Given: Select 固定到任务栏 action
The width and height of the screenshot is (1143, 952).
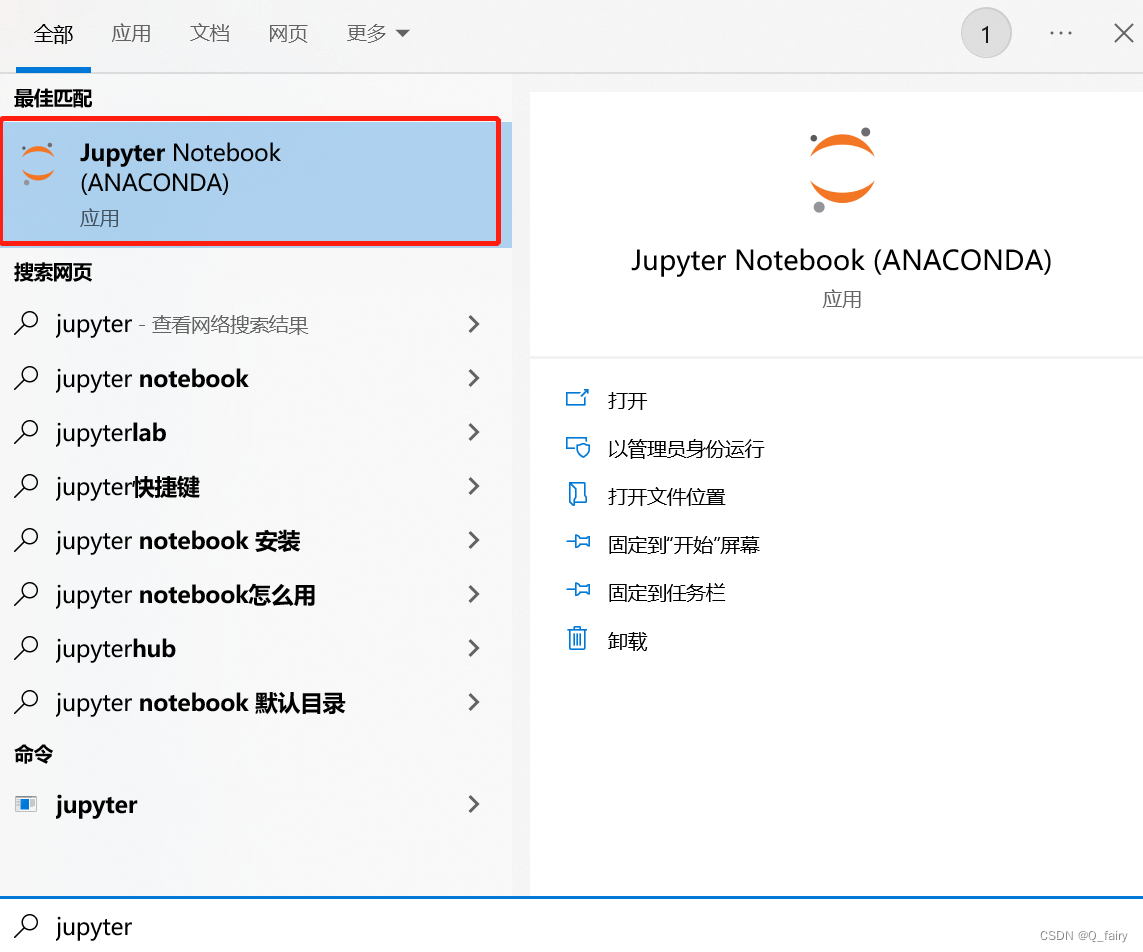Looking at the screenshot, I should click(667, 593).
